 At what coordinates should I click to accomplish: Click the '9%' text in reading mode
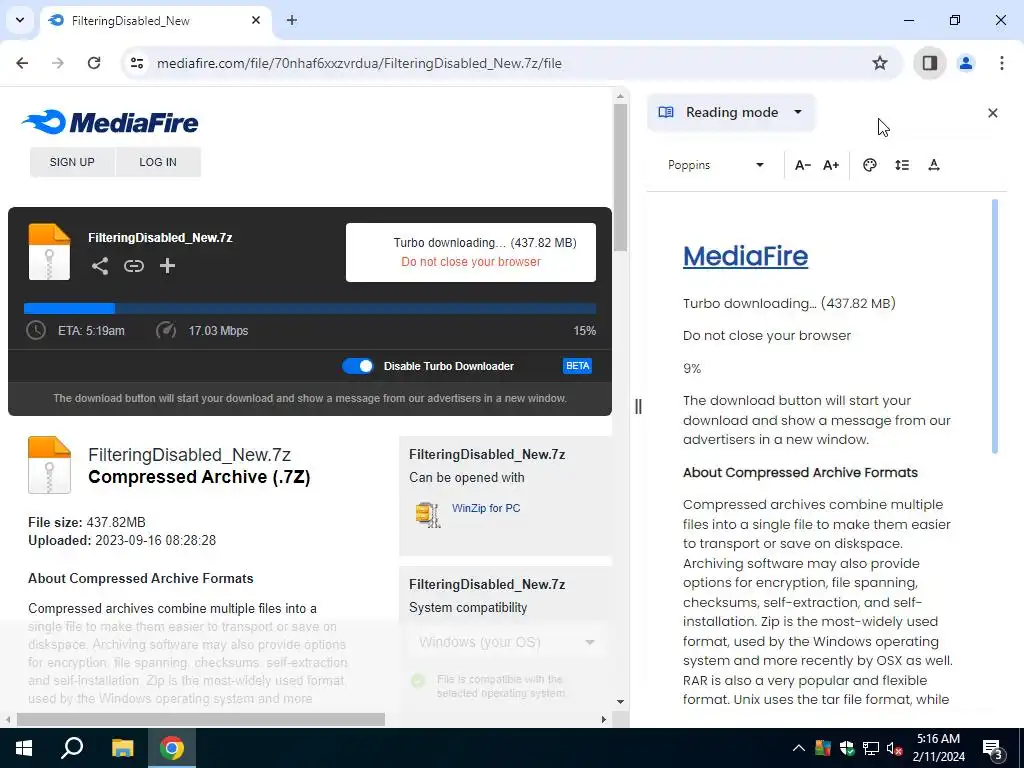[692, 368]
